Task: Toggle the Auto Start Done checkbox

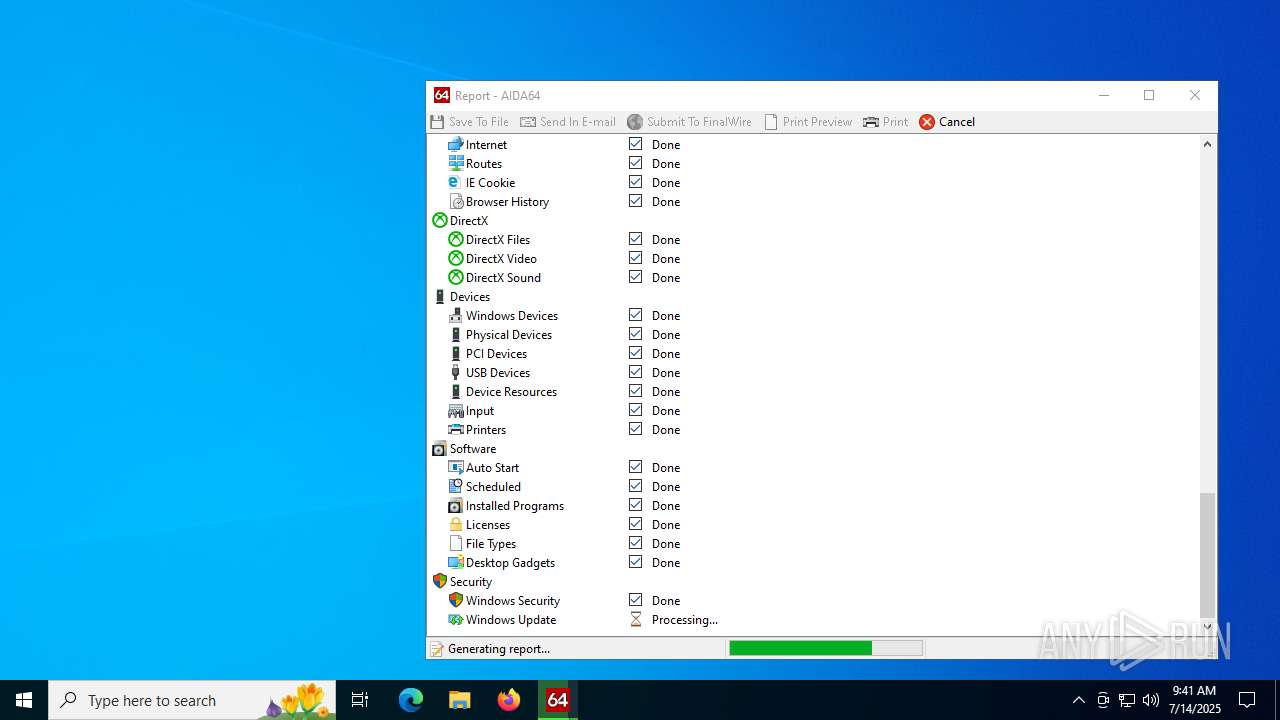Action: (635, 467)
